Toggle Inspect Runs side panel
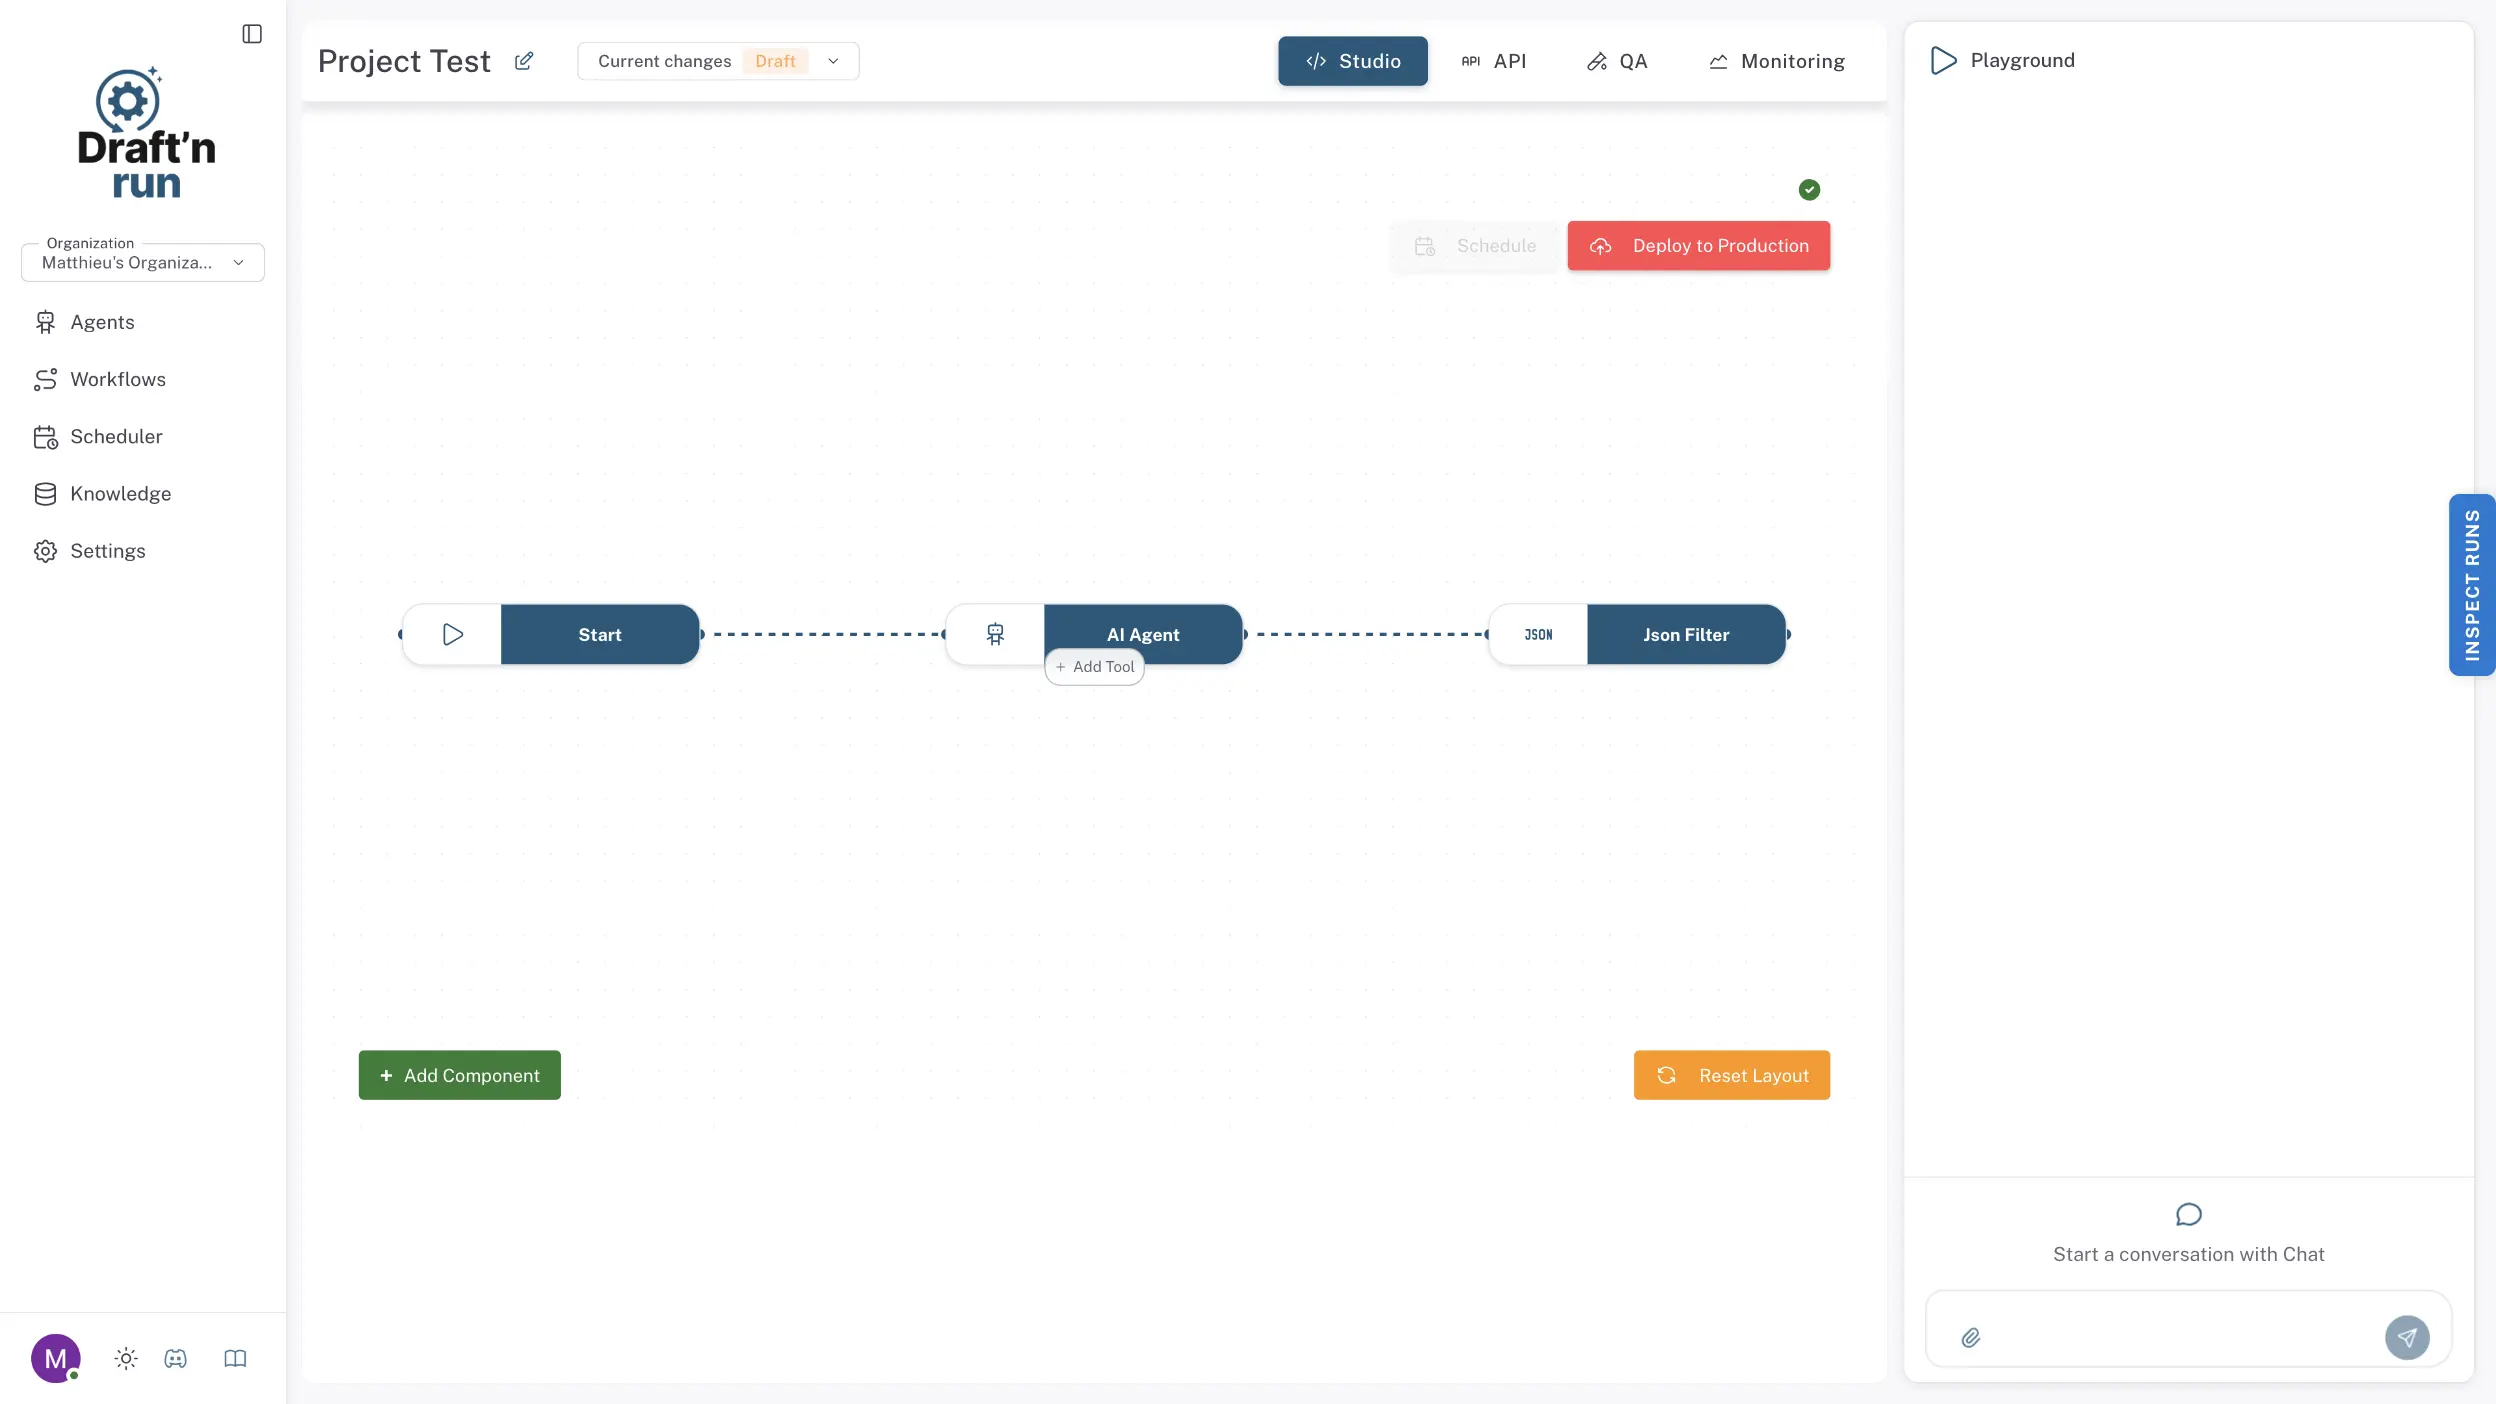This screenshot has height=1404, width=2496. (2471, 585)
